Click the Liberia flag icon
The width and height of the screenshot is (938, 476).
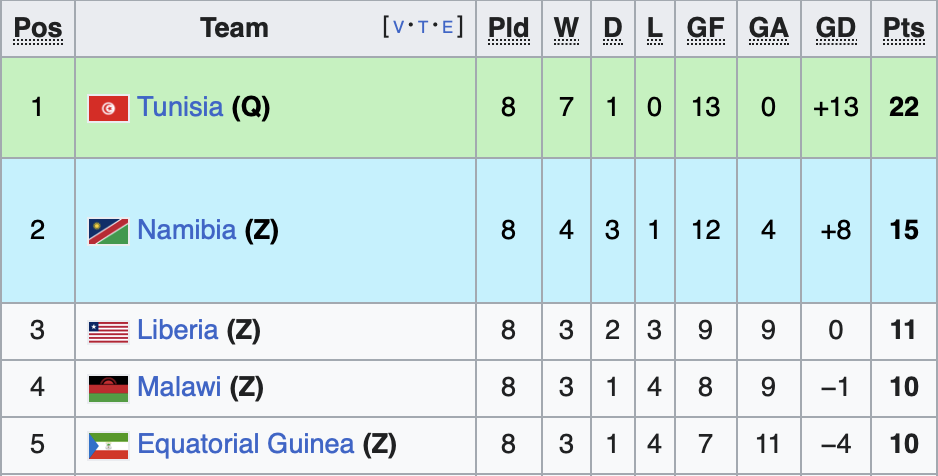point(108,331)
